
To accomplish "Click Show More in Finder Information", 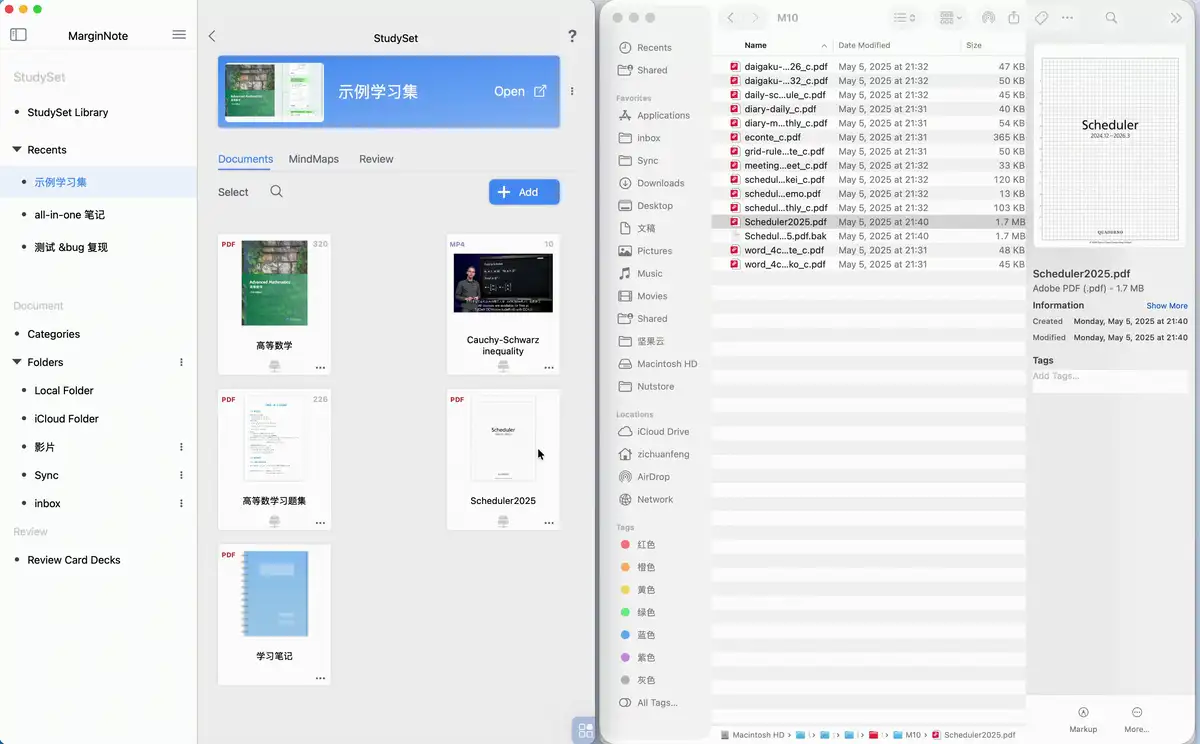I will pos(1167,306).
